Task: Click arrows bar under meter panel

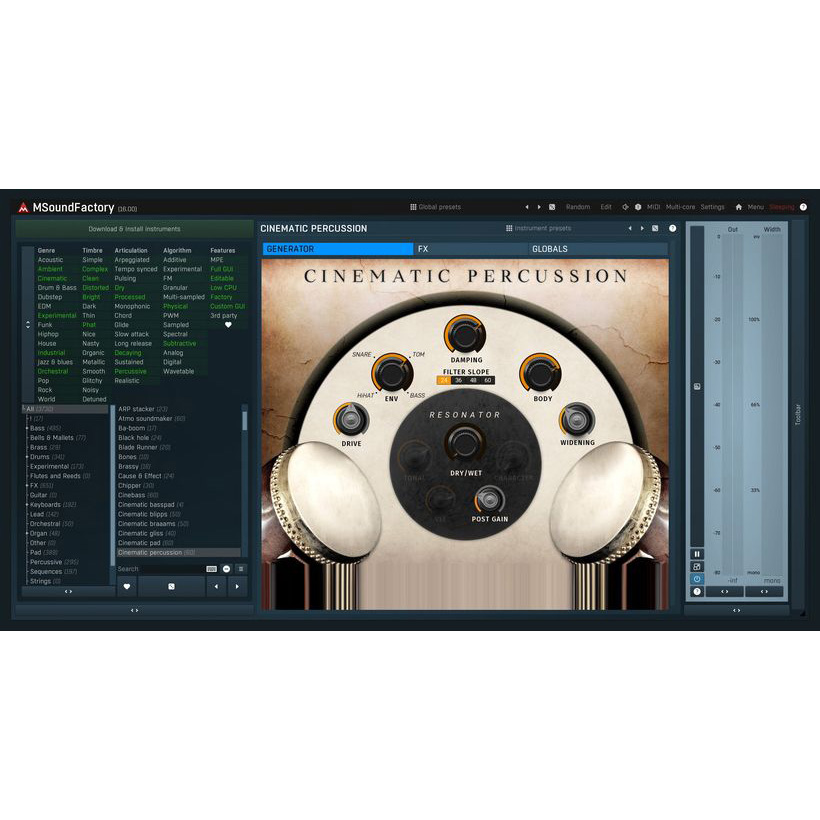Action: click(736, 610)
